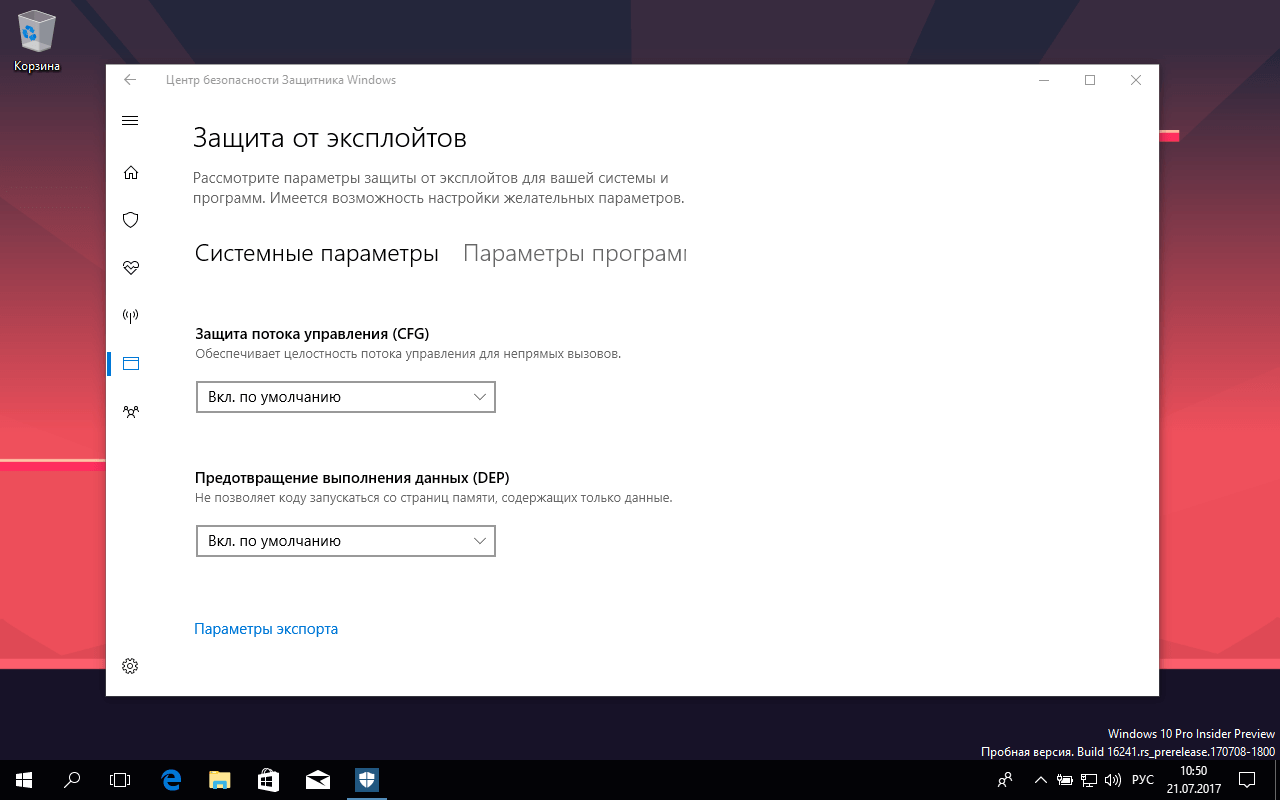Select the App & browser control icon
Image resolution: width=1280 pixels, height=800 pixels.
130,363
